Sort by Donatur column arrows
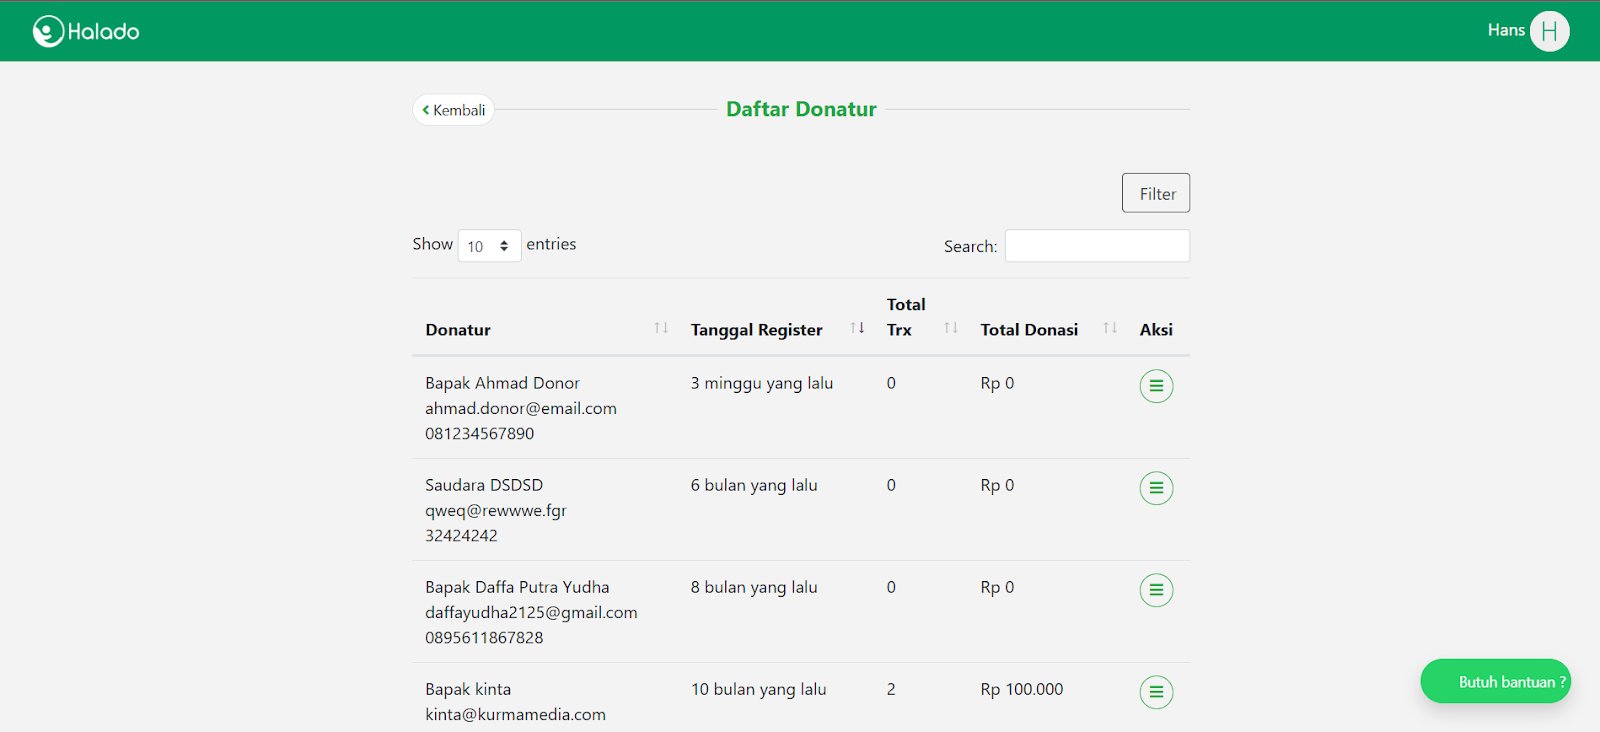 click(x=661, y=328)
